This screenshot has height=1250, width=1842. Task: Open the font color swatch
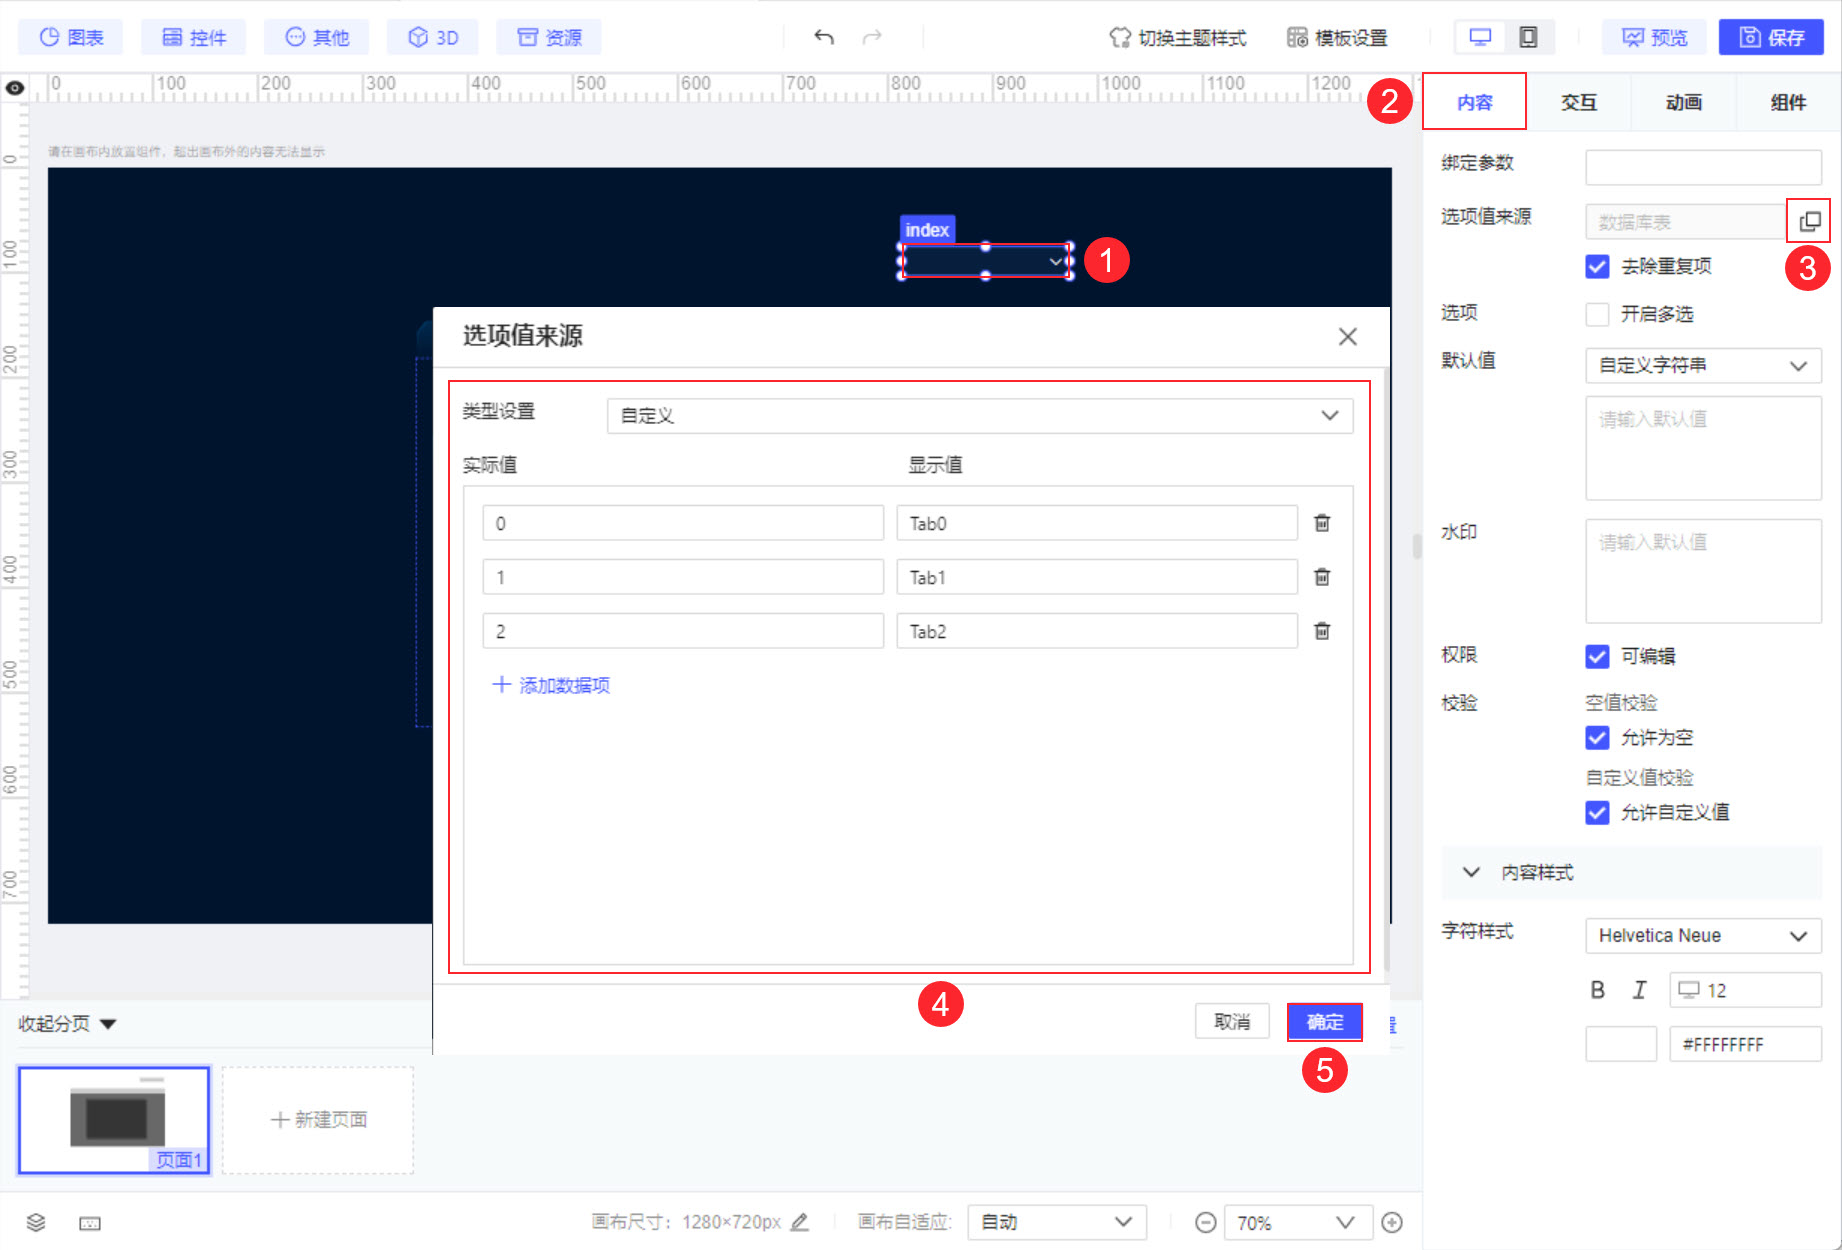point(1621,1044)
